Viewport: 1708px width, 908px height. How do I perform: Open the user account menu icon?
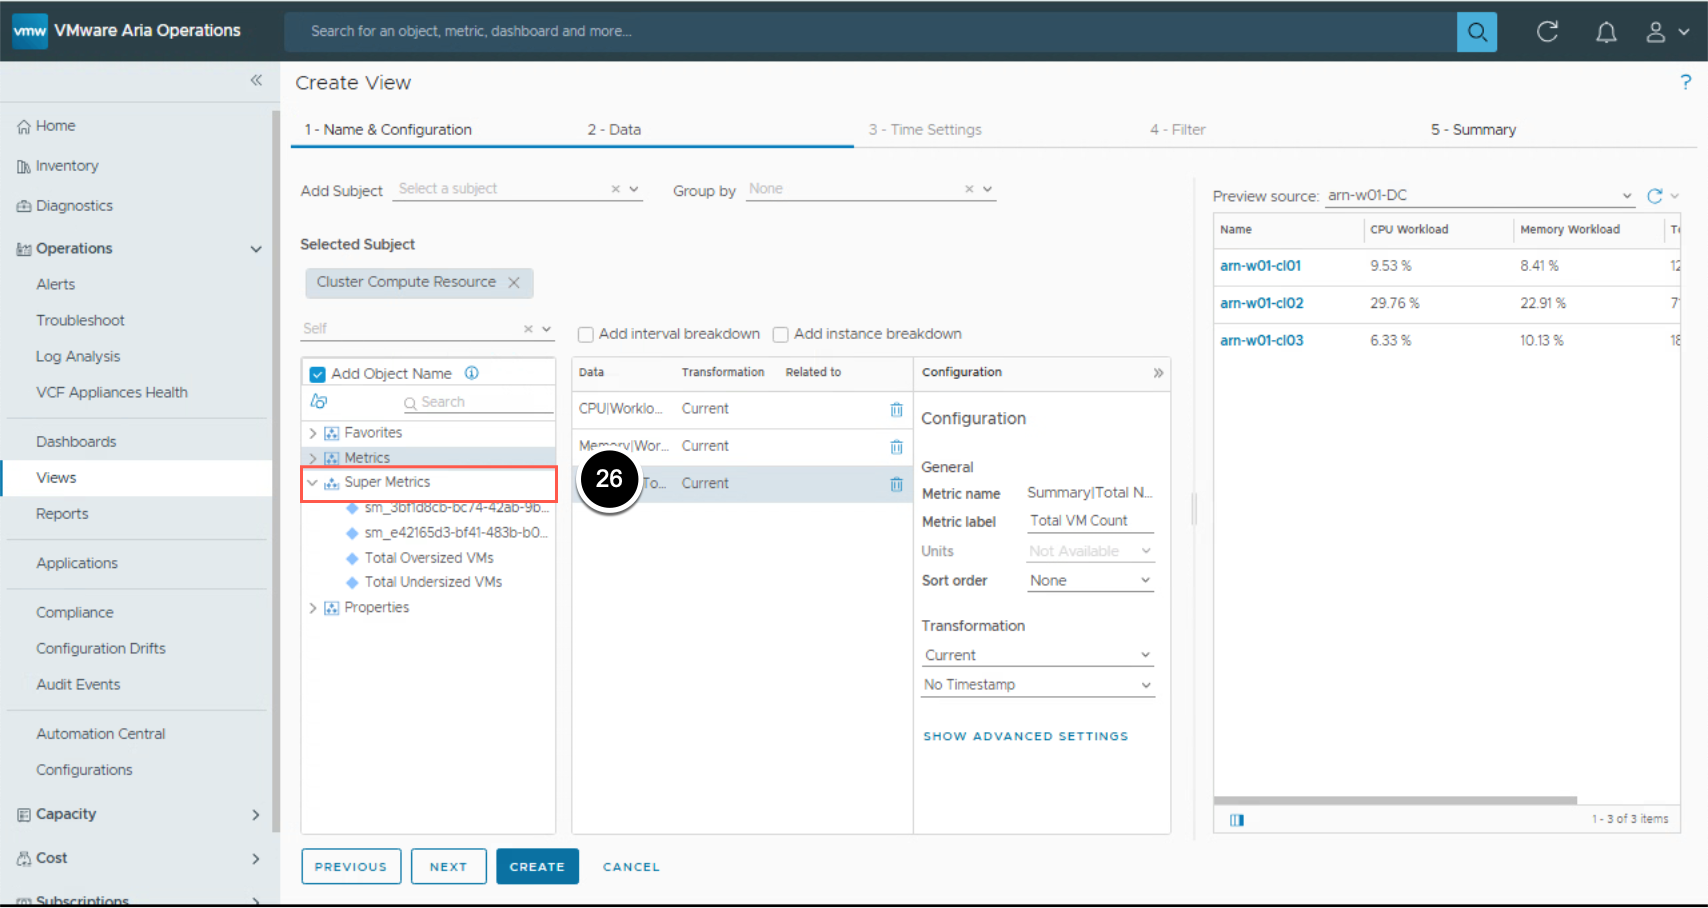click(1656, 32)
